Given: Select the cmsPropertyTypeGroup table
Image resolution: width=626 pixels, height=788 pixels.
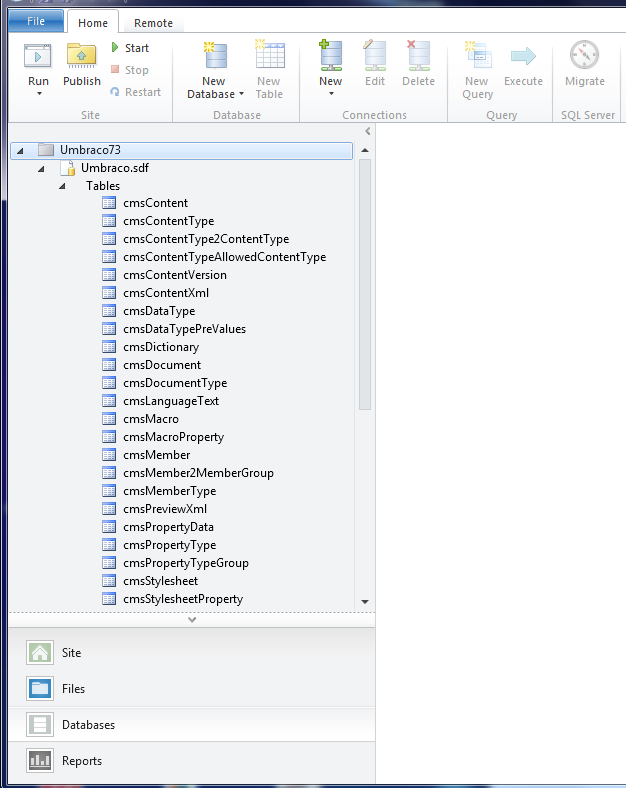Looking at the screenshot, I should 186,563.
